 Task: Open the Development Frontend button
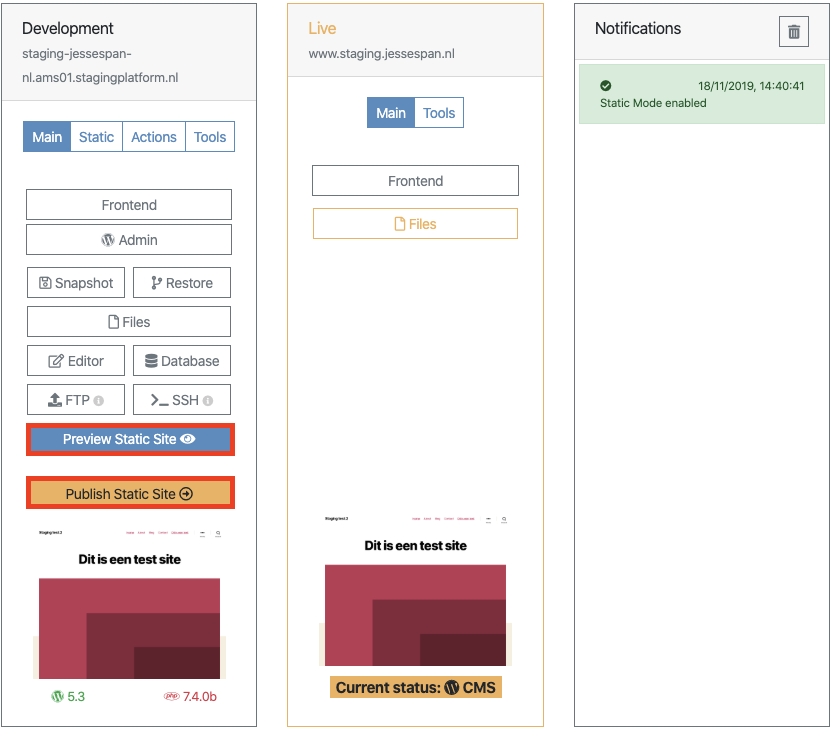coord(129,205)
